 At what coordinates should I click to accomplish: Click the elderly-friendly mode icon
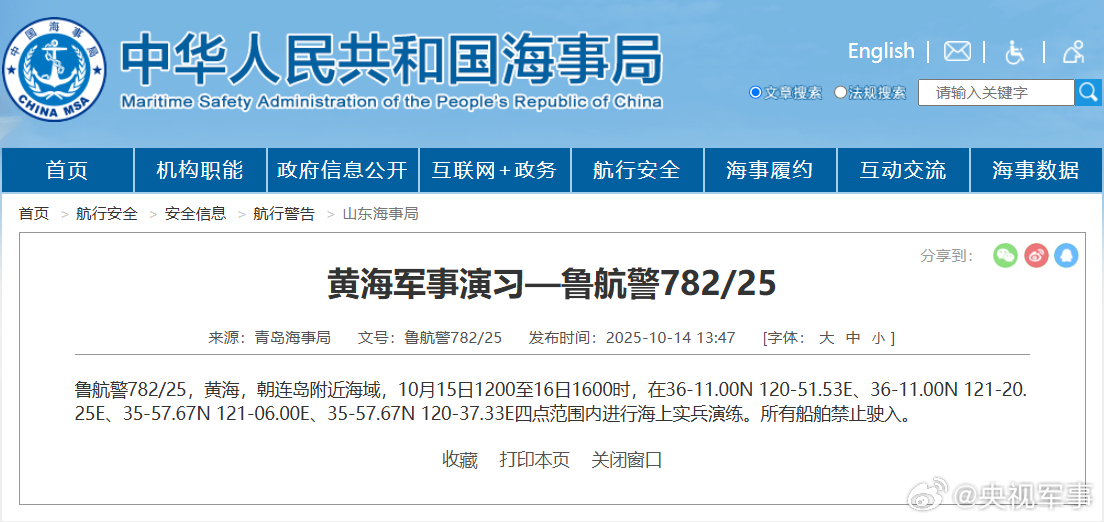point(1073,52)
